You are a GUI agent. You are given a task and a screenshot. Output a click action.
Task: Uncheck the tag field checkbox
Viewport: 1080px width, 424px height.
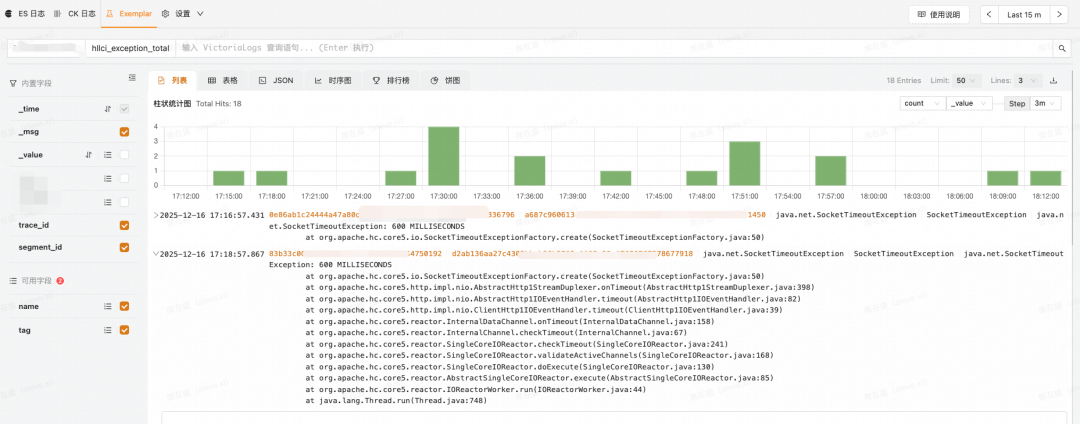point(125,330)
